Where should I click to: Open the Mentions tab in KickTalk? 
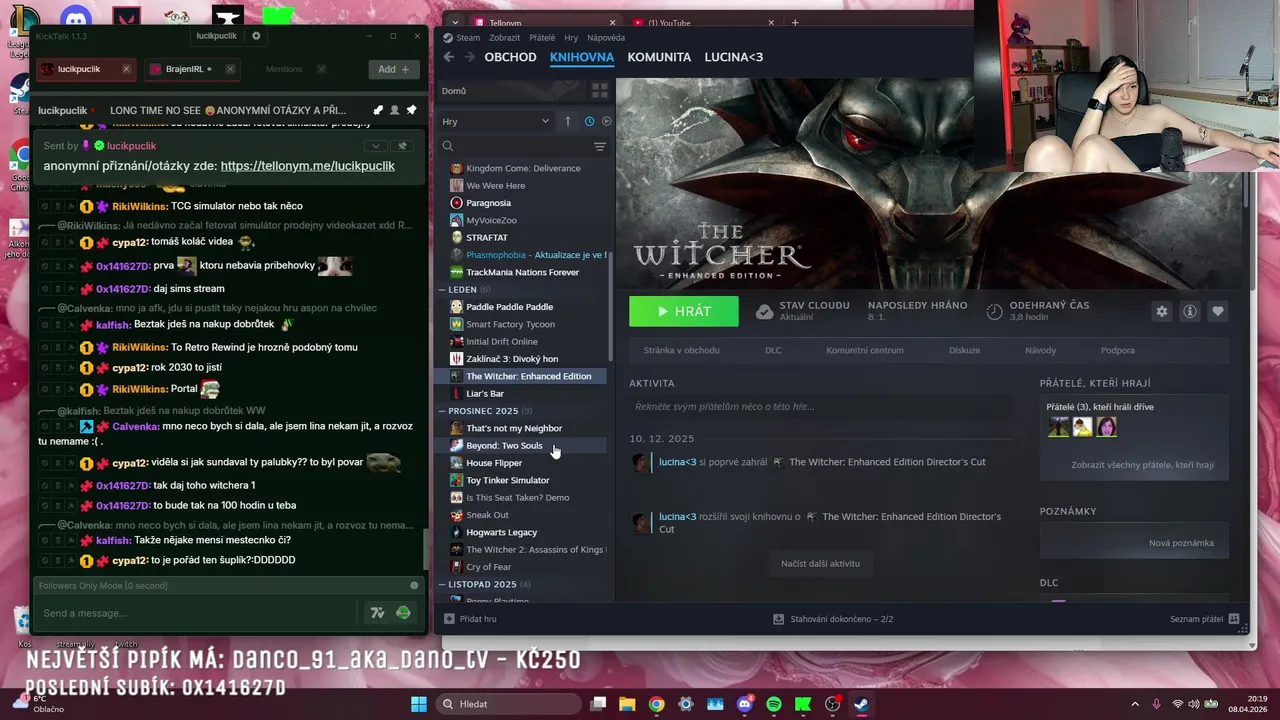(284, 69)
